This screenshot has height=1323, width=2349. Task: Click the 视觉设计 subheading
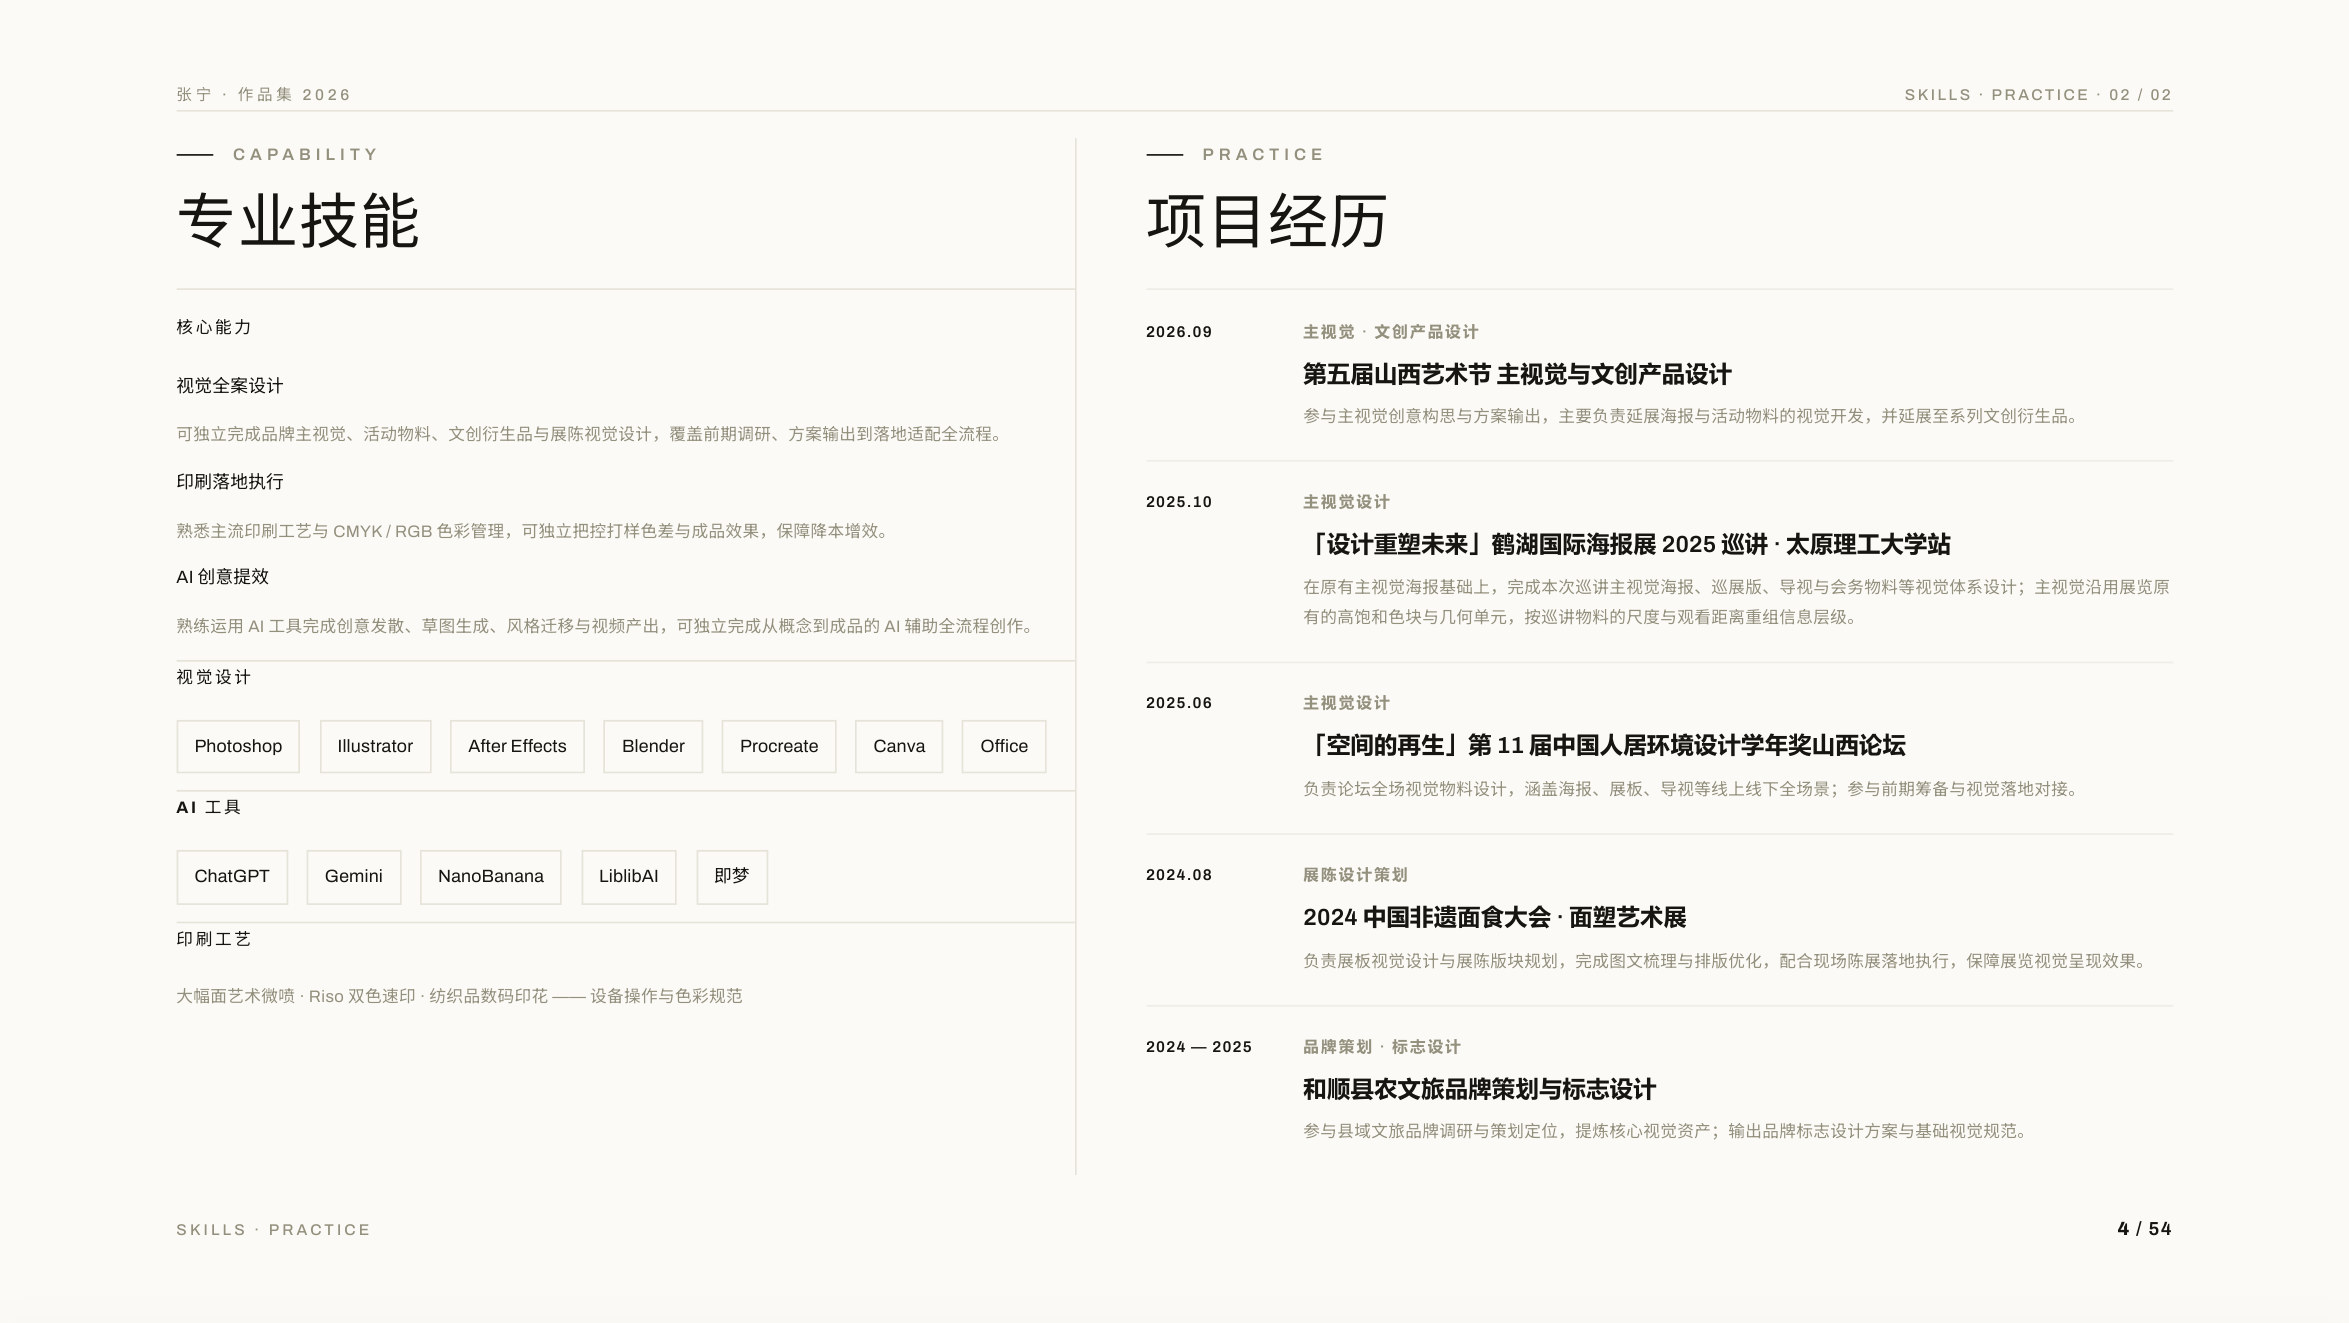coord(214,677)
